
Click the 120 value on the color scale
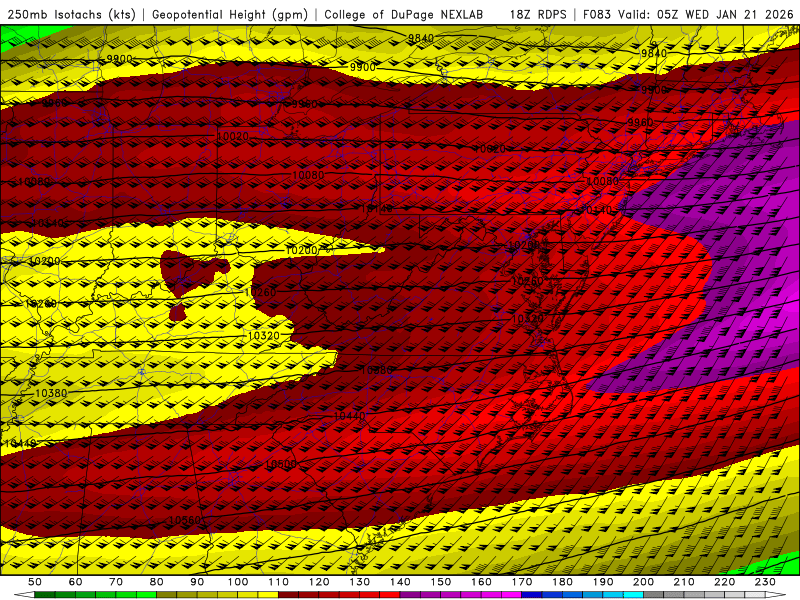pyautogui.click(x=319, y=582)
